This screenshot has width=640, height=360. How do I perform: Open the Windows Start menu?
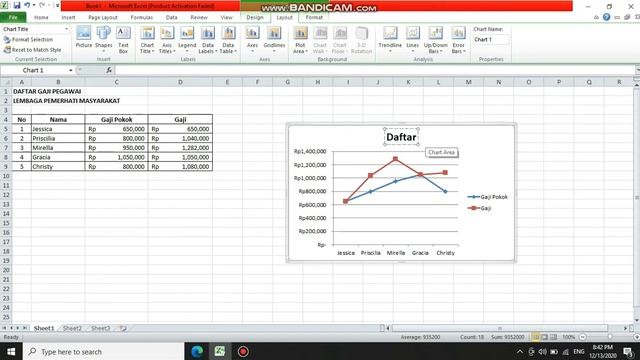(x=11, y=351)
